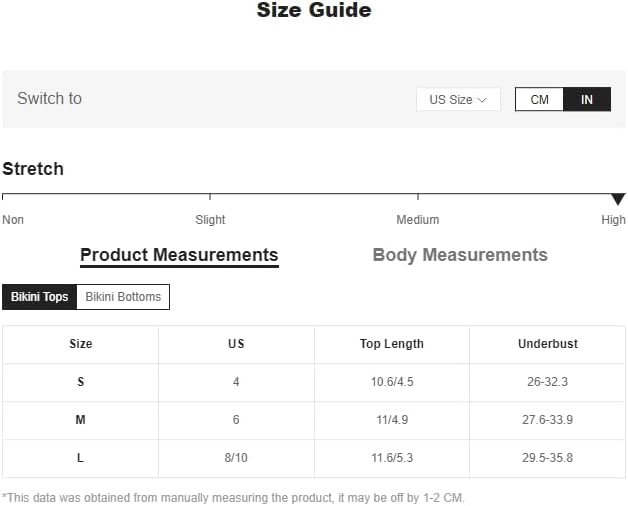Image resolution: width=628 pixels, height=506 pixels.
Task: Click the US column header
Action: pos(236,344)
